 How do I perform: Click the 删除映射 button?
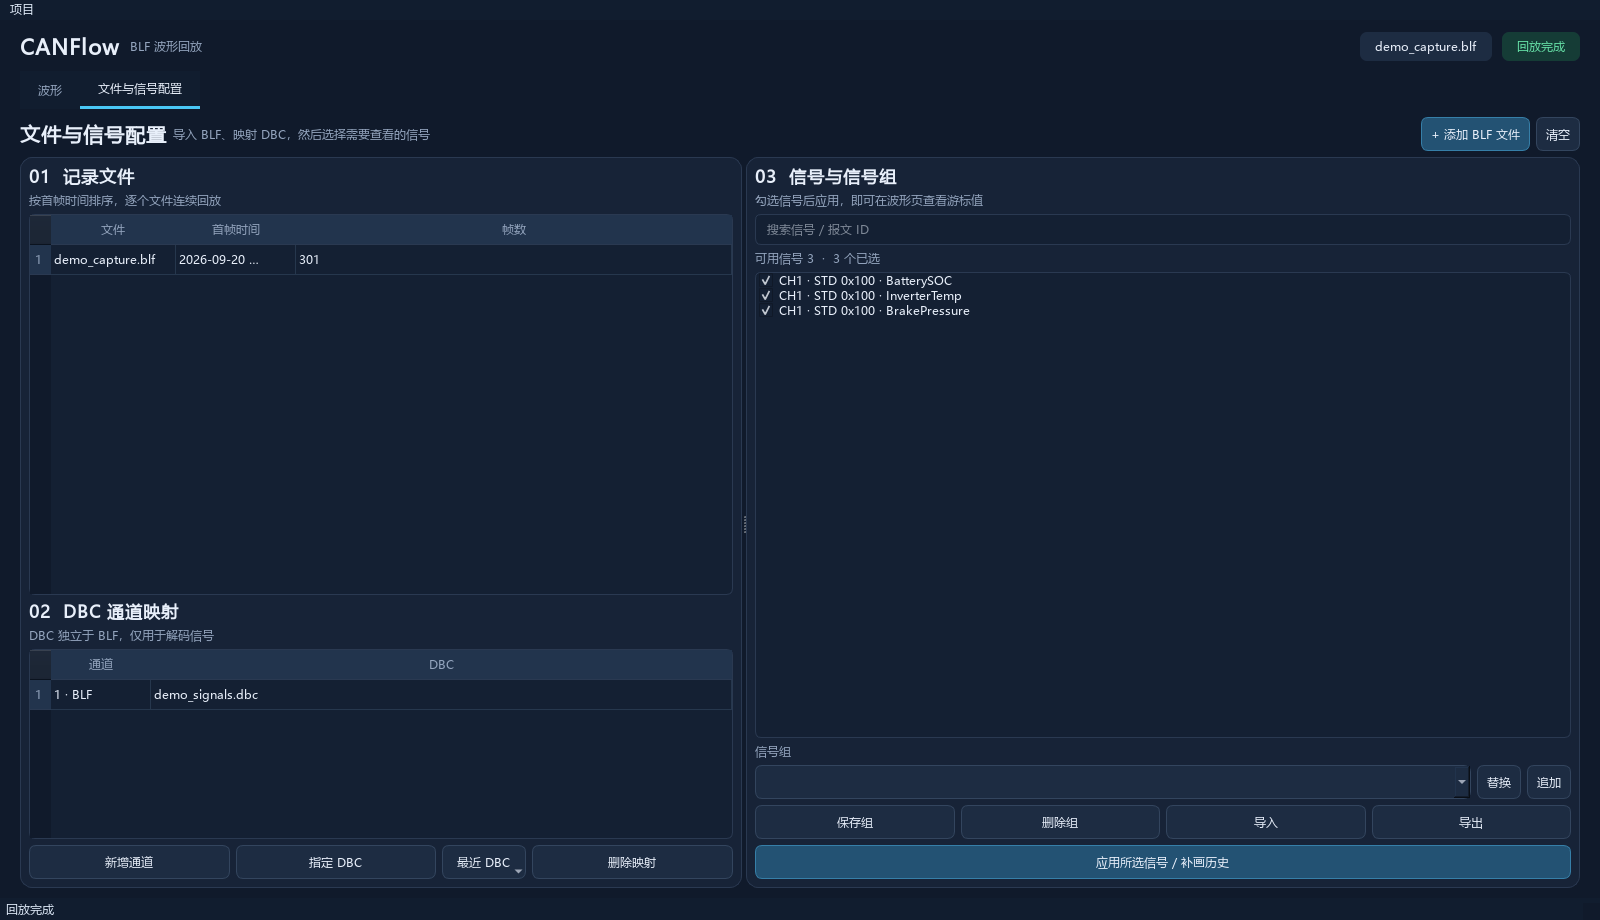[x=632, y=862]
